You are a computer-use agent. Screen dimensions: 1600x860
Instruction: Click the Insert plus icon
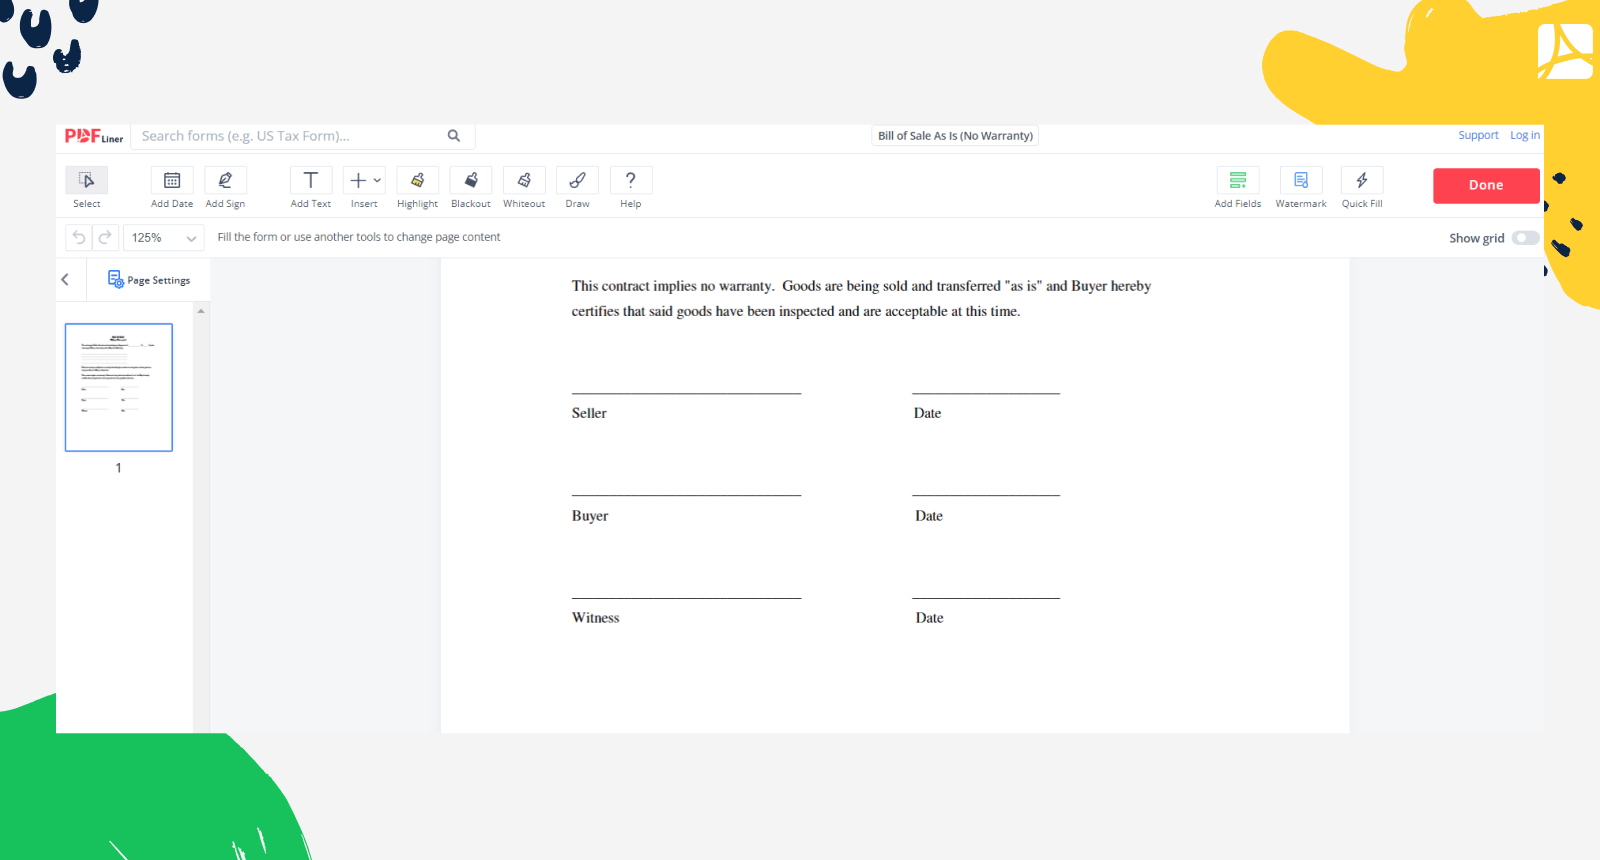(x=358, y=180)
